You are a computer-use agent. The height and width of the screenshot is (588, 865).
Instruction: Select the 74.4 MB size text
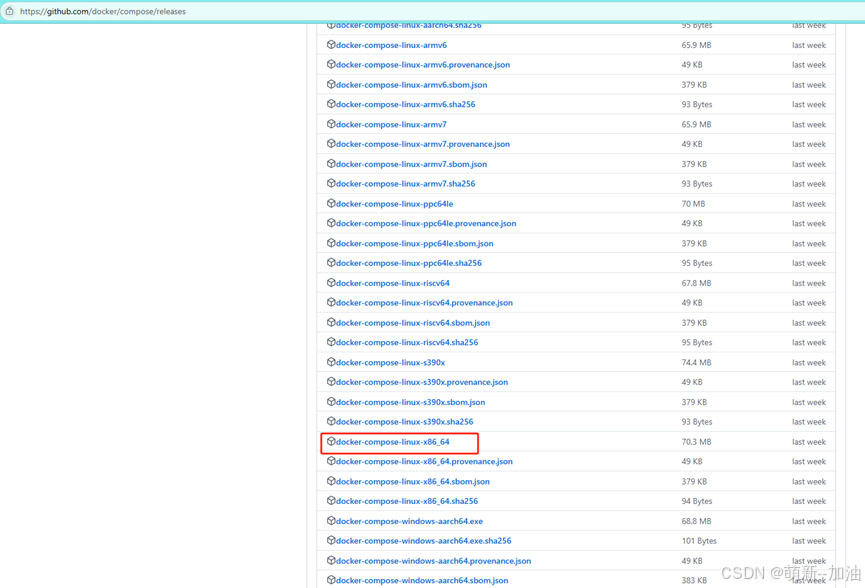click(x=696, y=363)
